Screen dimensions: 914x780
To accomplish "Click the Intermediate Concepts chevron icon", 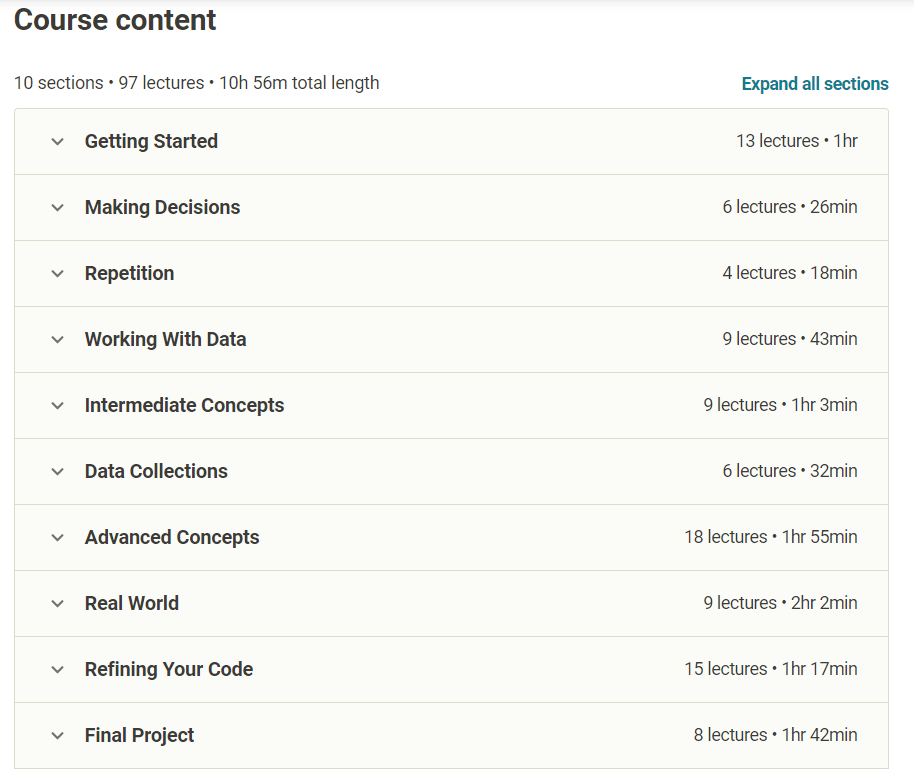I will click(58, 406).
